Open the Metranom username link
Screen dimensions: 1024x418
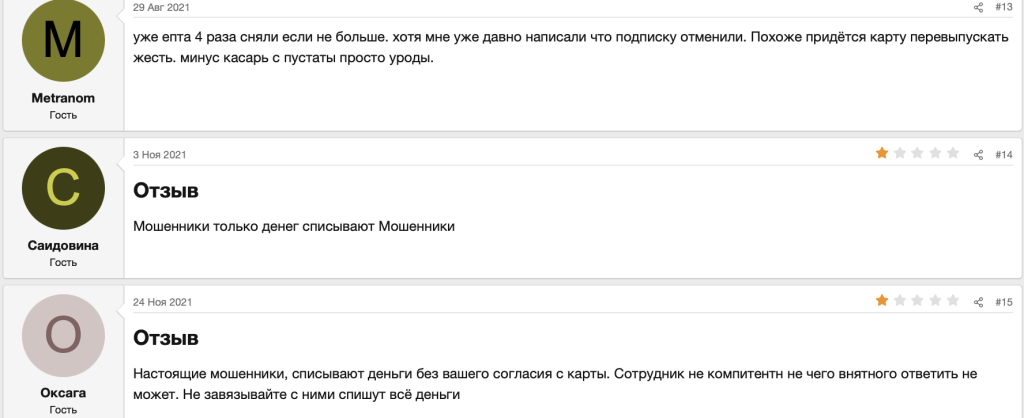click(63, 98)
